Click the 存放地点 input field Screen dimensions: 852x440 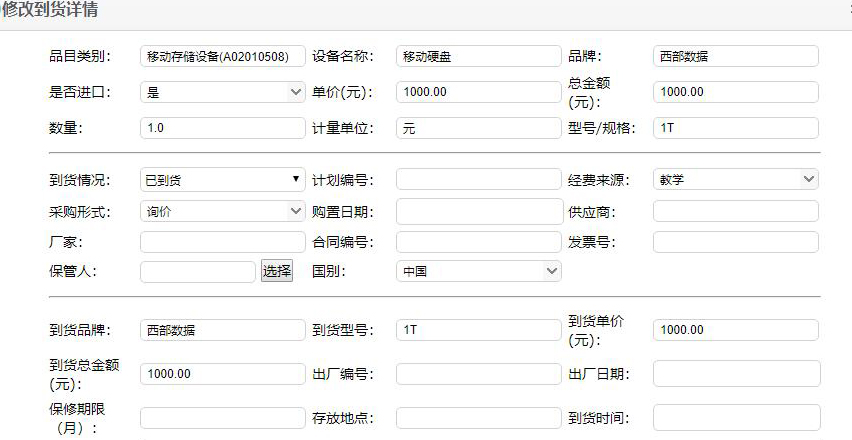pyautogui.click(x=479, y=418)
